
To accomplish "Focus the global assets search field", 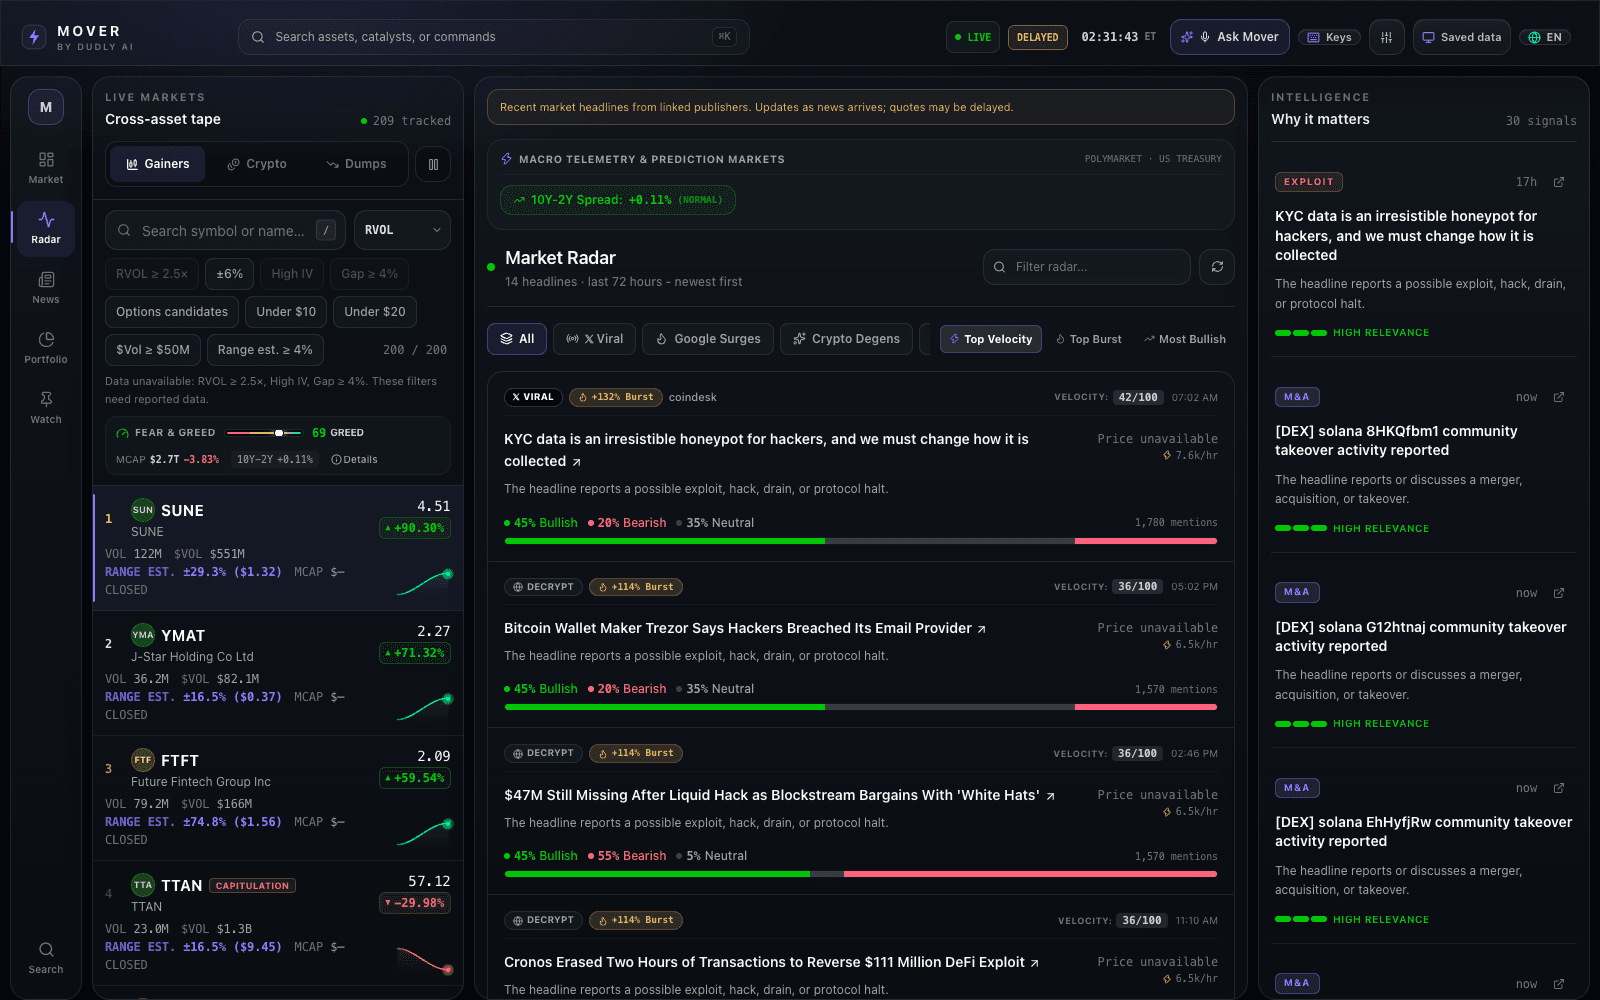I will click(x=493, y=37).
